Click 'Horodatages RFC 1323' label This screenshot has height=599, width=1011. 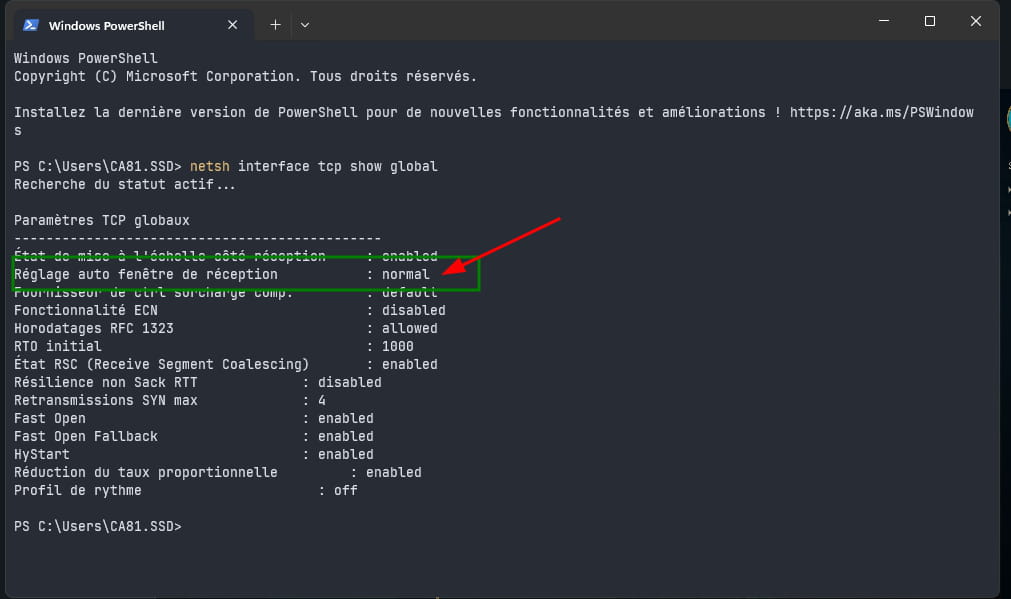[x=93, y=329]
